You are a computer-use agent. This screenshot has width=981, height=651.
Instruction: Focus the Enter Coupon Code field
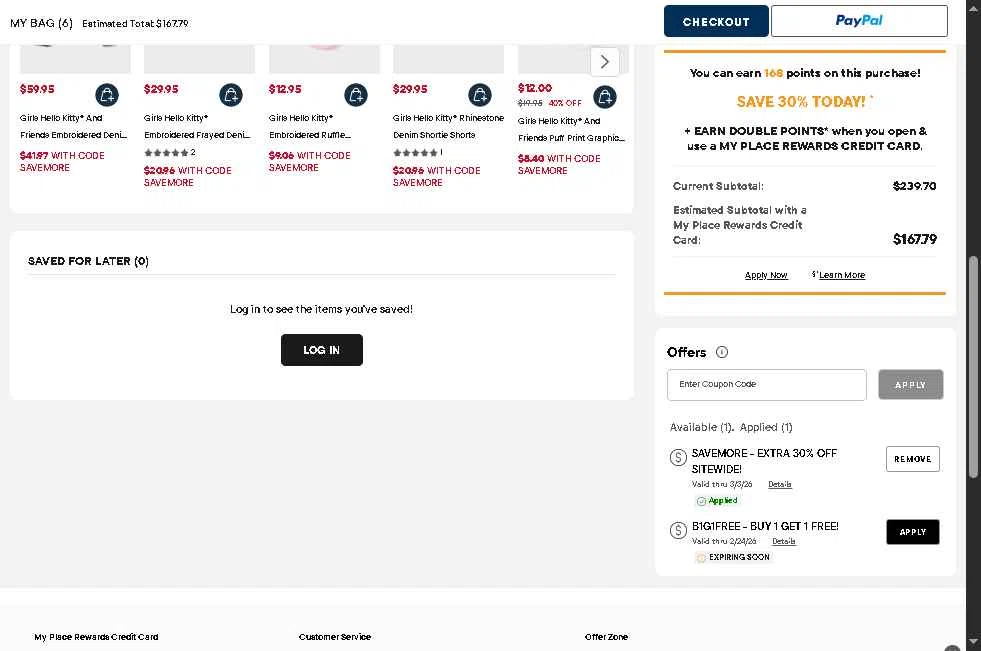pyautogui.click(x=766, y=385)
